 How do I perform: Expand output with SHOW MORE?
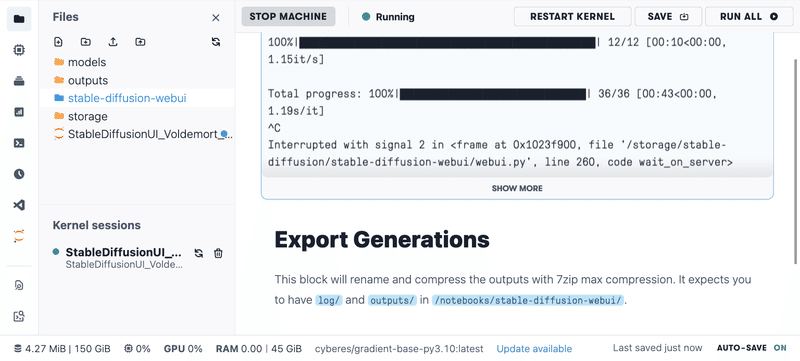pyautogui.click(x=517, y=188)
